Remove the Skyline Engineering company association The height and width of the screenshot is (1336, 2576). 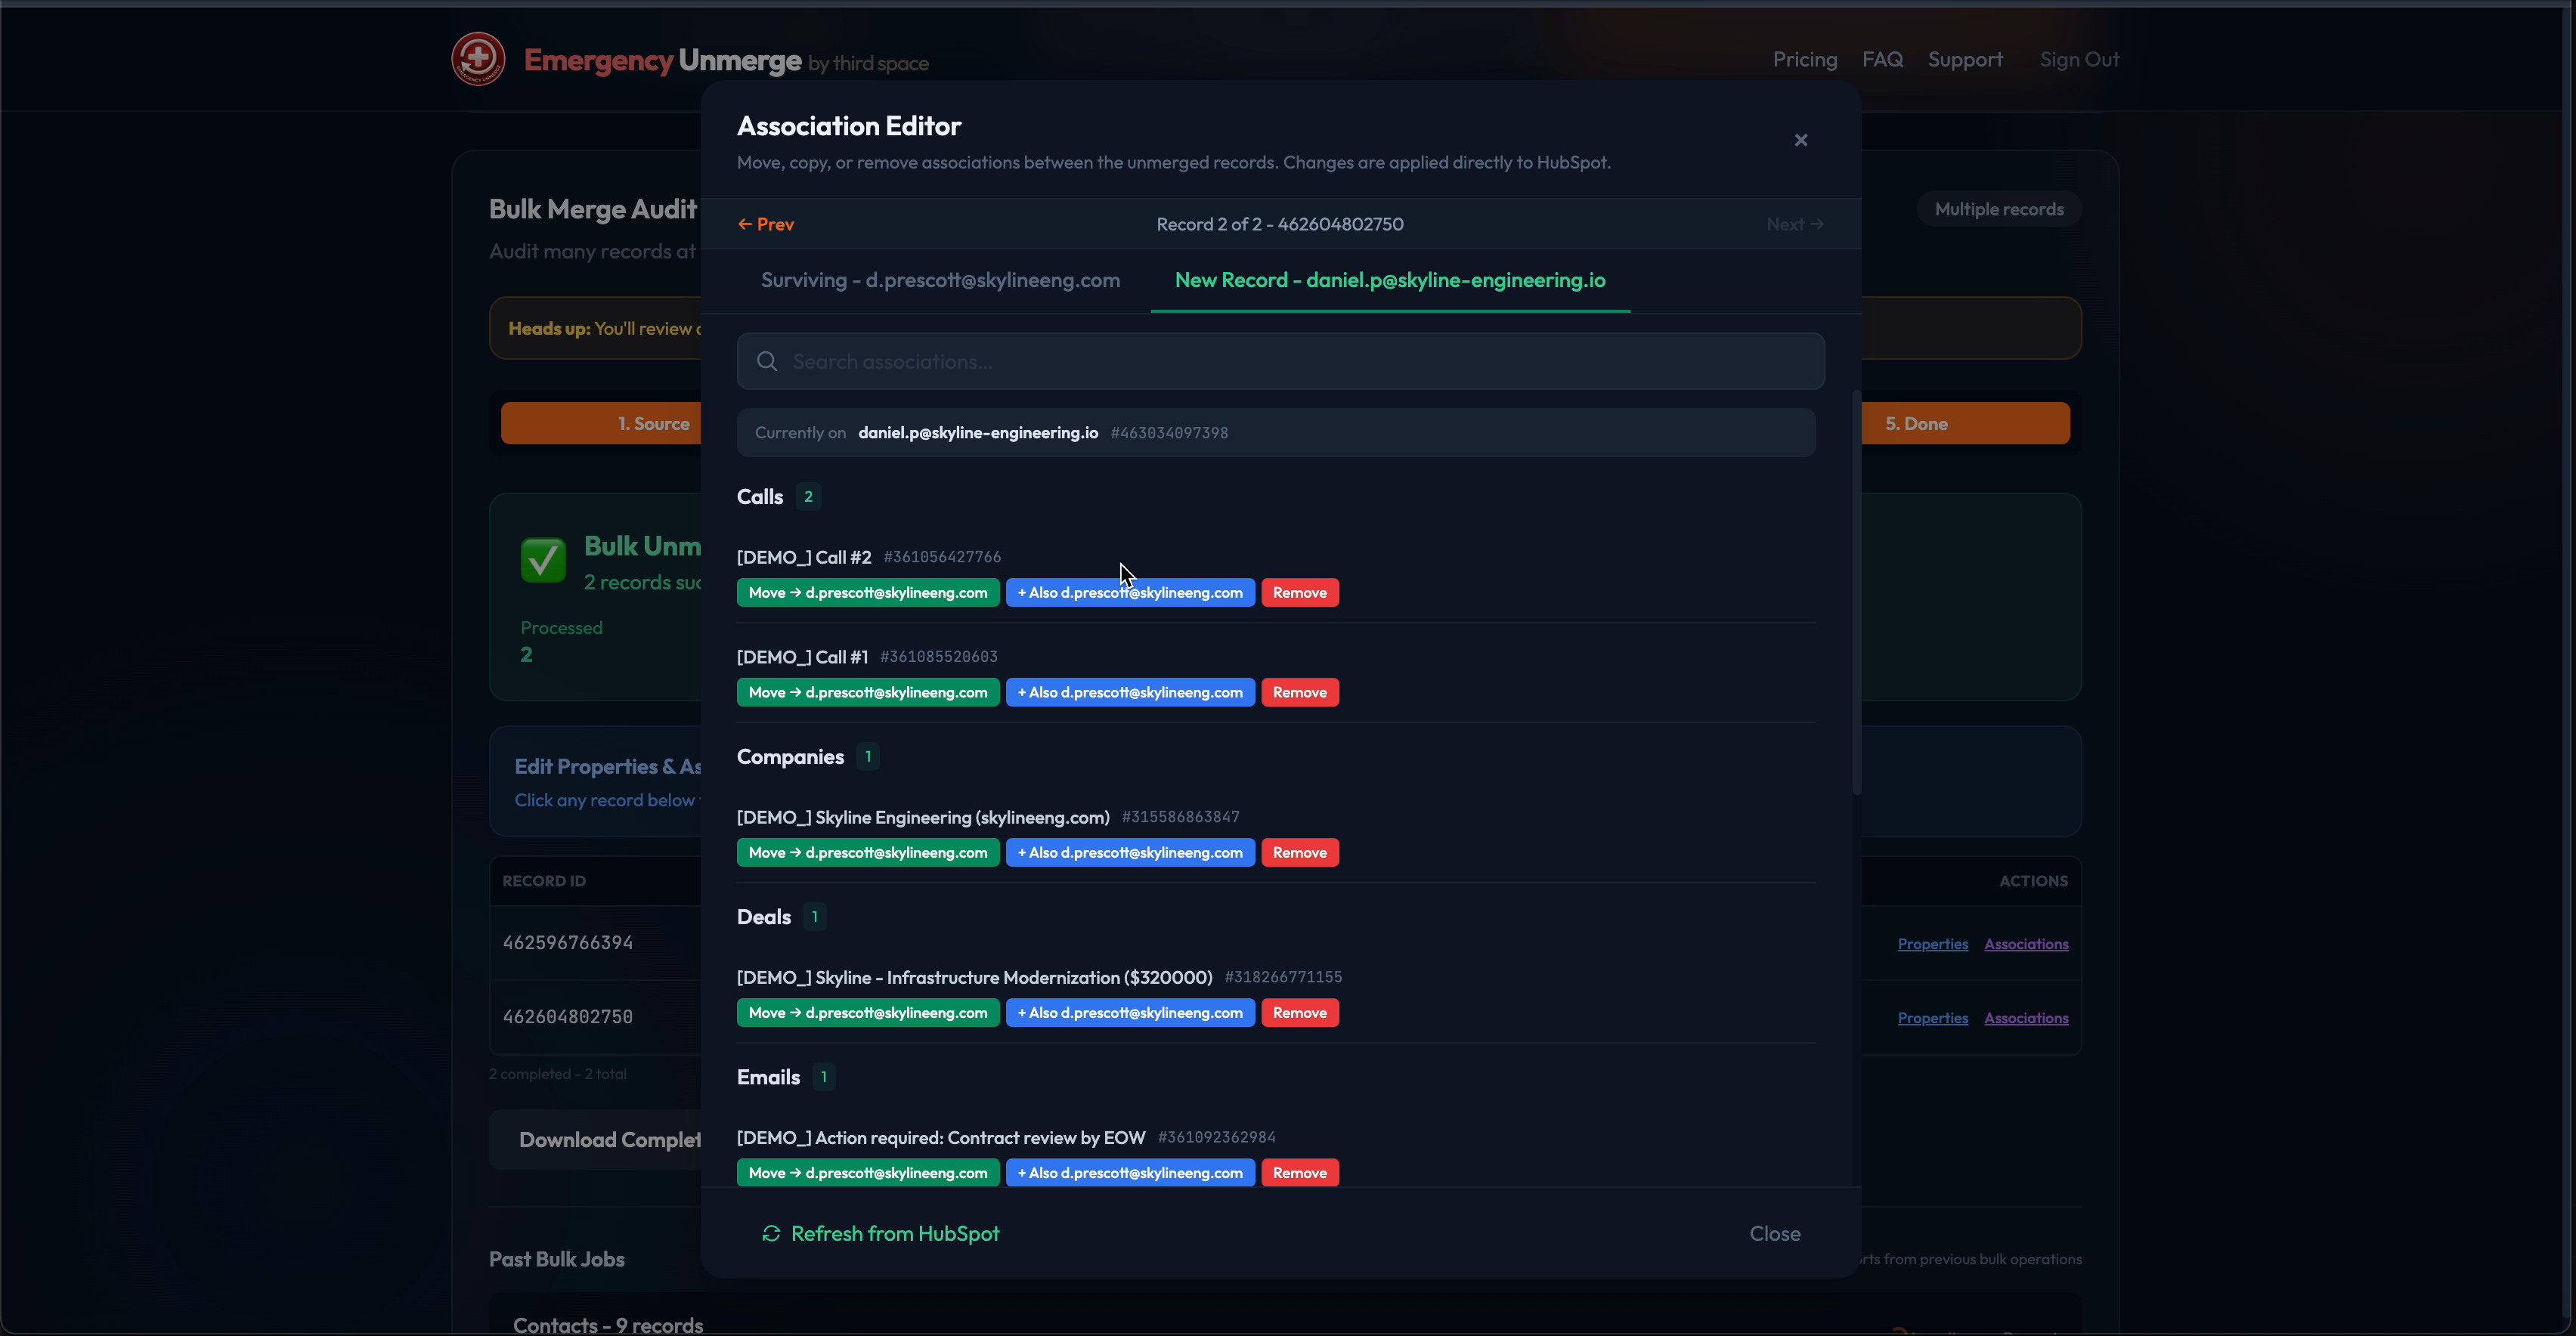click(1300, 853)
